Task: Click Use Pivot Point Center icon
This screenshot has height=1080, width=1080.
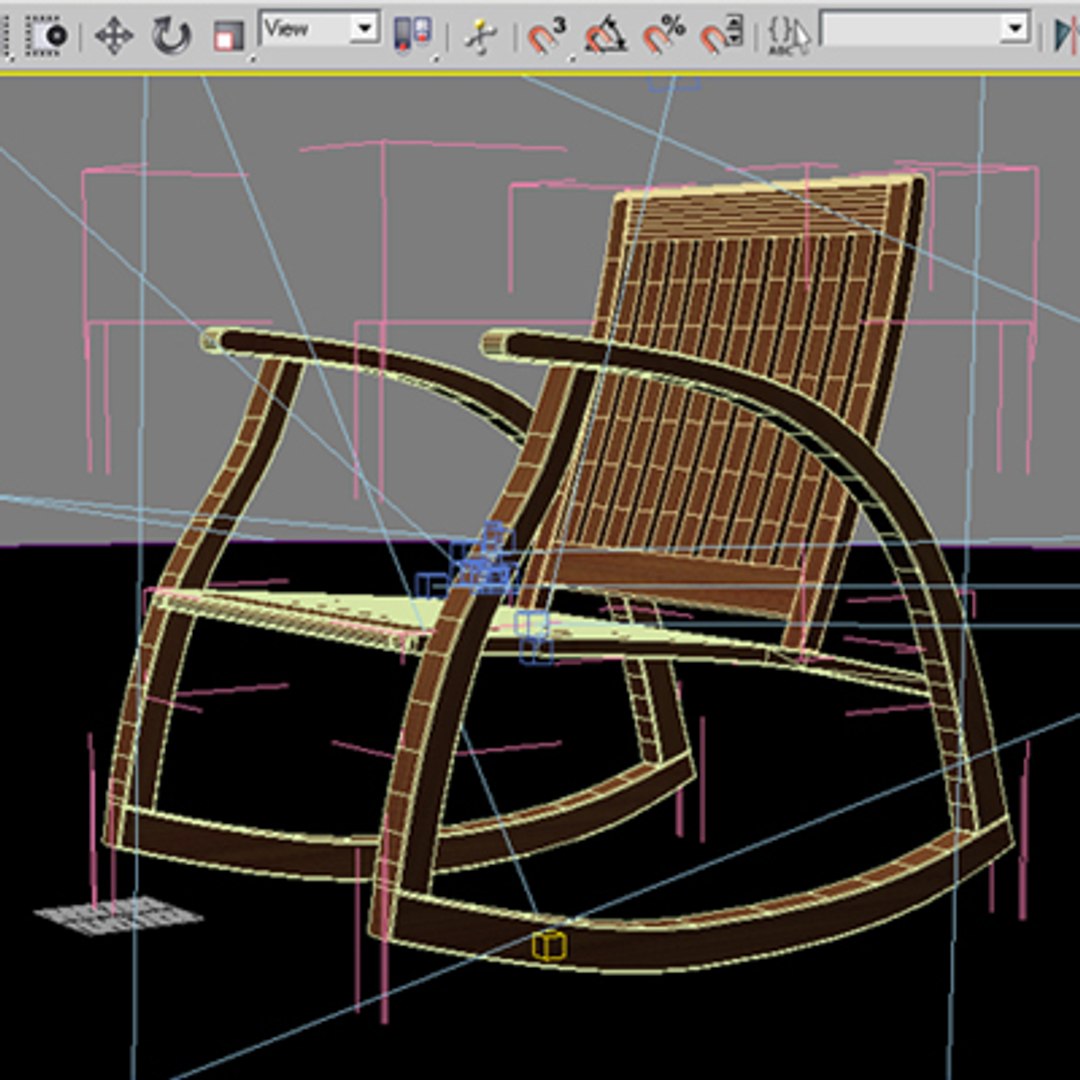Action: (413, 34)
